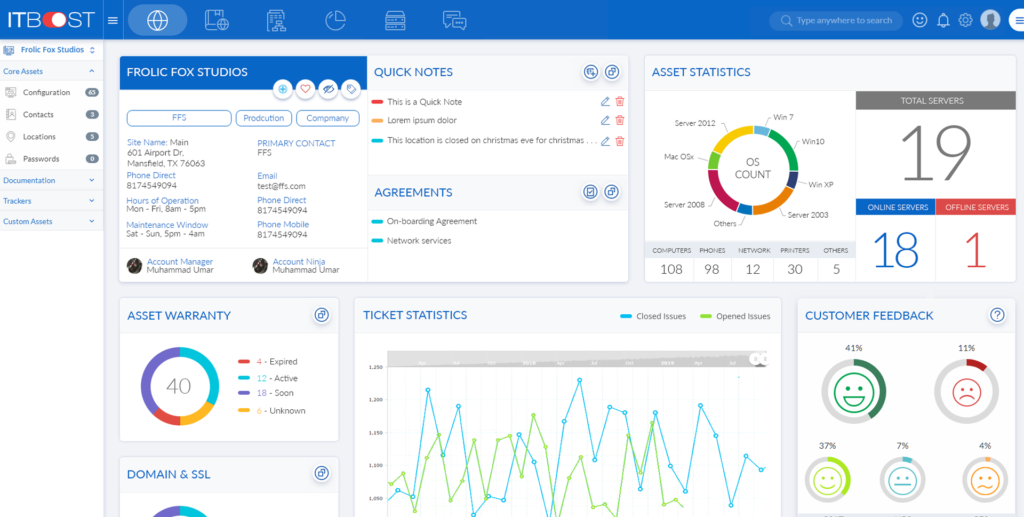Open the book-with-globe knowledge base tab
Viewport: 1024px width, 517px height.
[x=217, y=20]
